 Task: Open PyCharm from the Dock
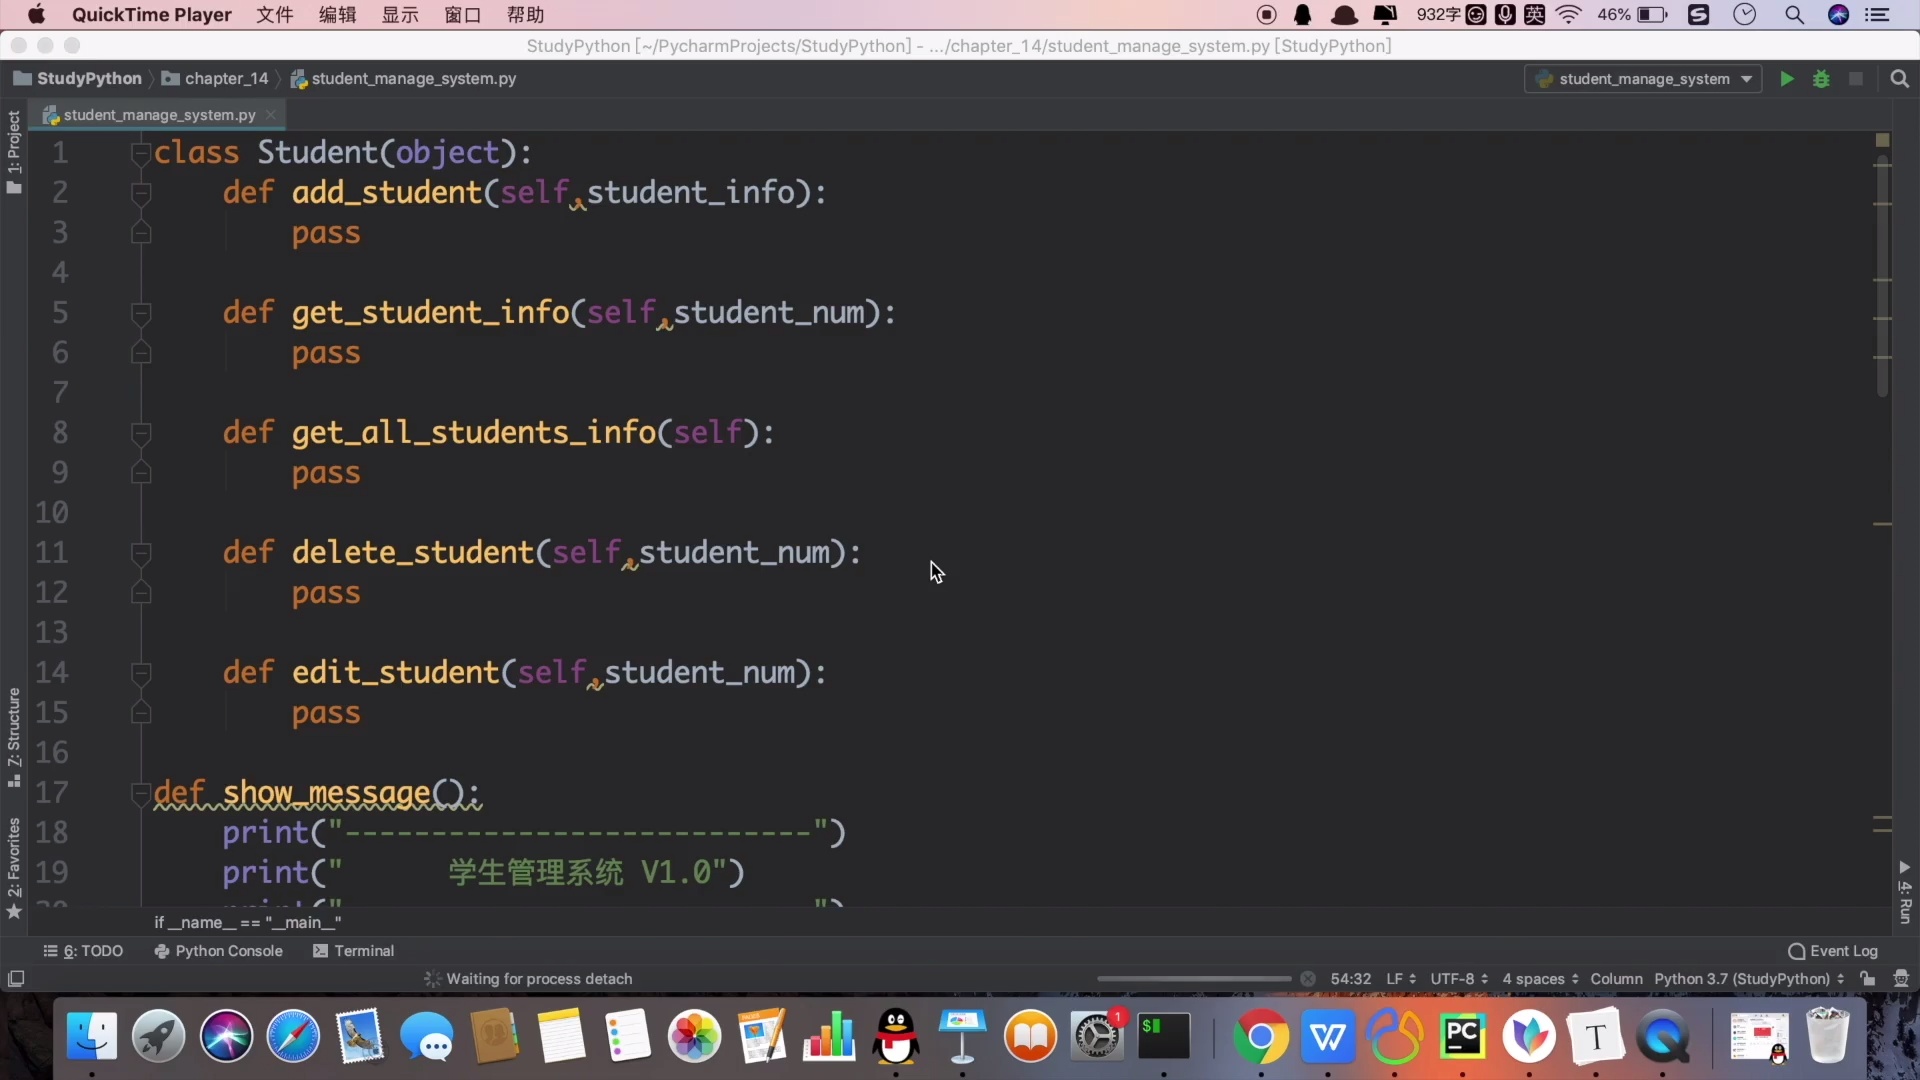click(1462, 1037)
